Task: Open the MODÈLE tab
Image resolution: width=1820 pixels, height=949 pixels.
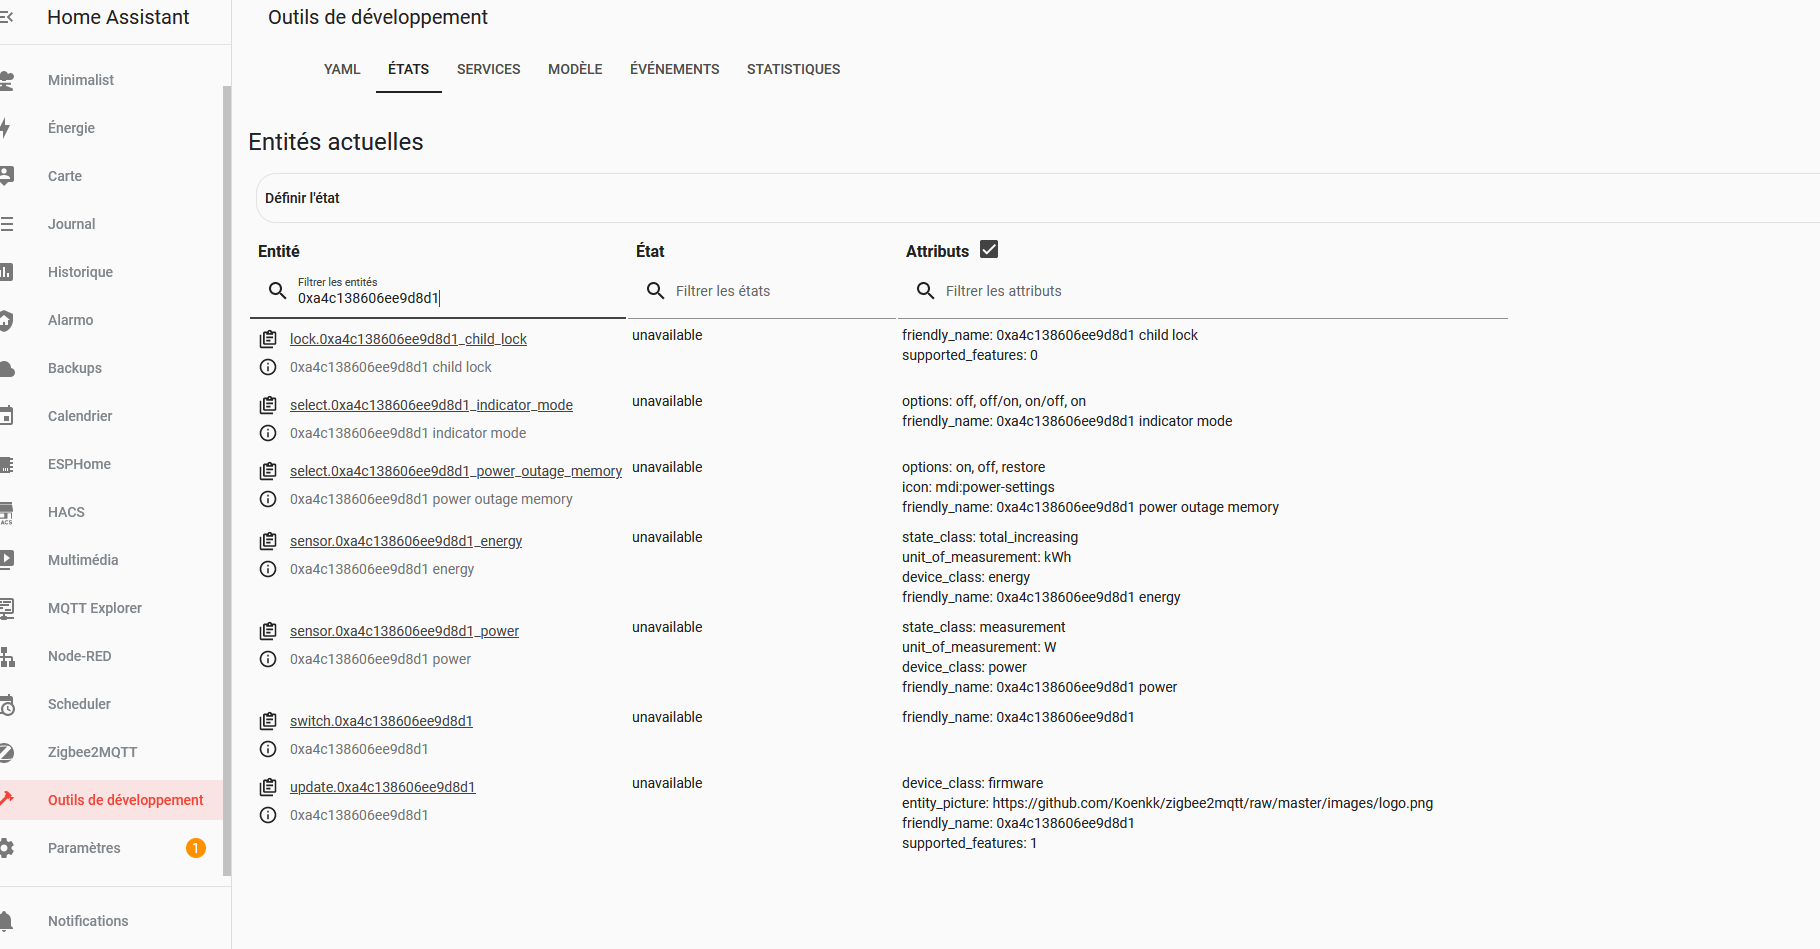Action: click(x=575, y=69)
